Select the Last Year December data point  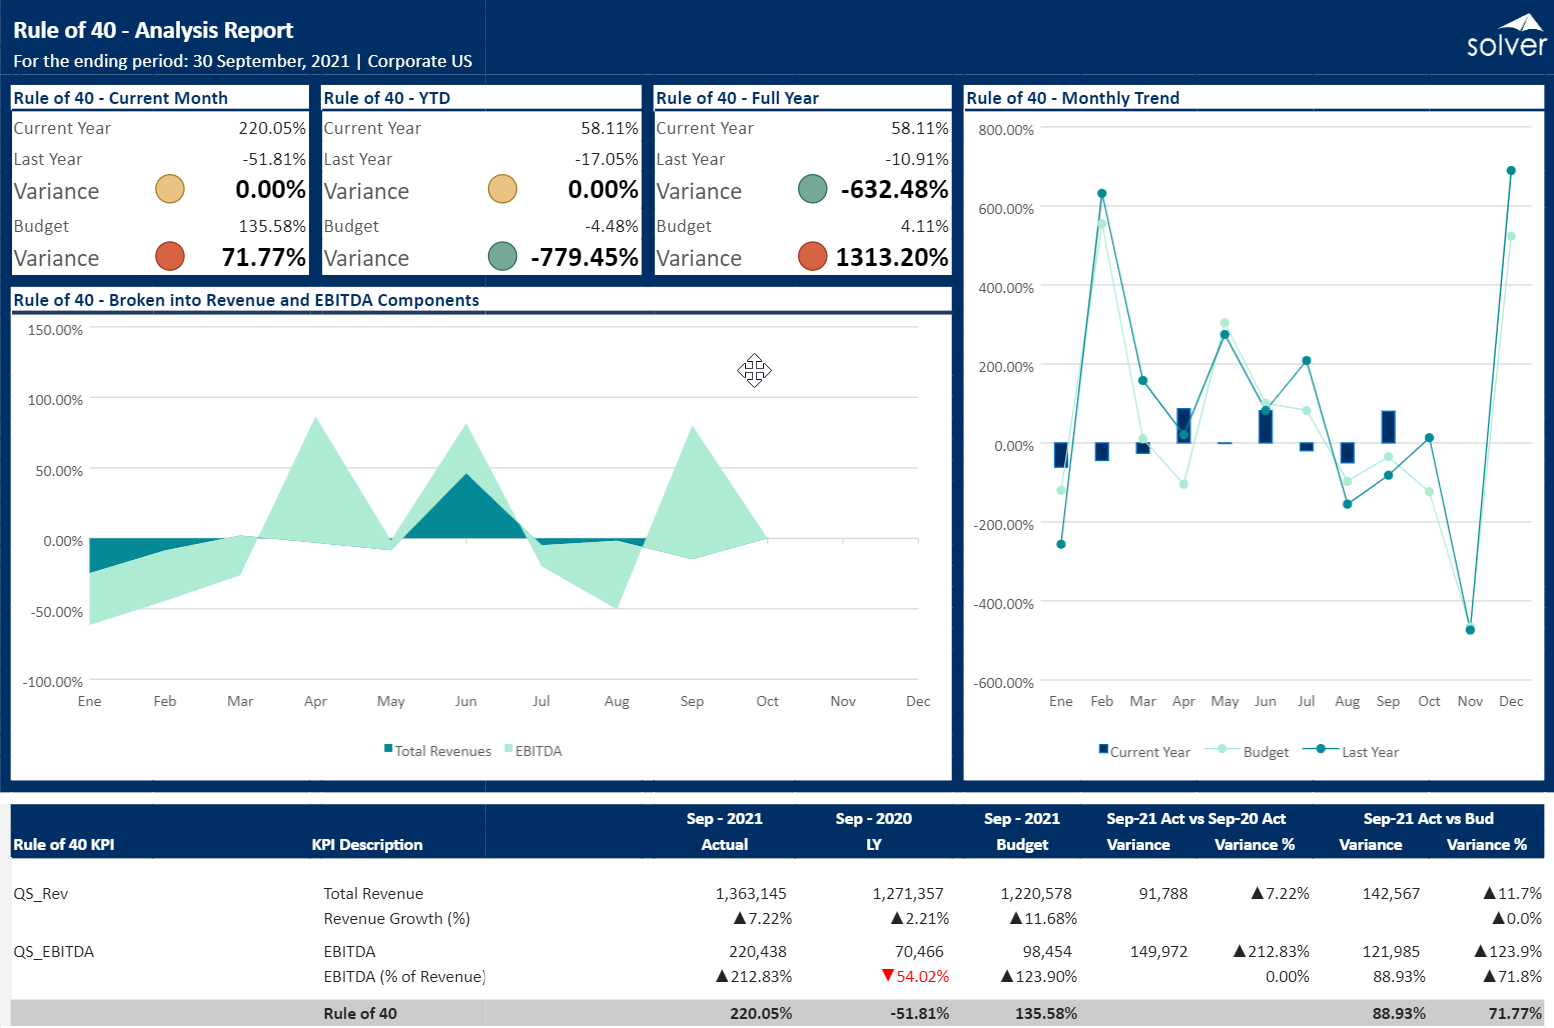[1511, 171]
